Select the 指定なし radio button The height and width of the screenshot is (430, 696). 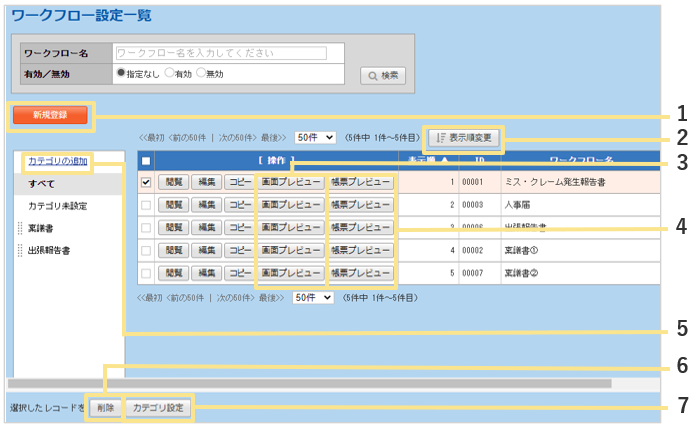pyautogui.click(x=122, y=73)
